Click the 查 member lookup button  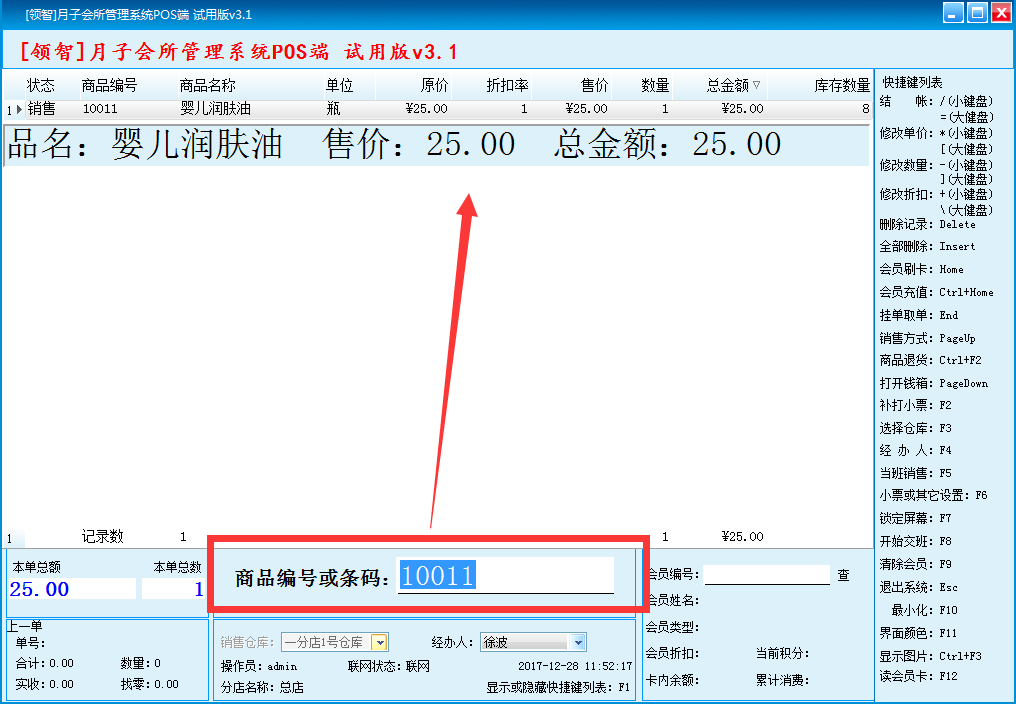[844, 575]
